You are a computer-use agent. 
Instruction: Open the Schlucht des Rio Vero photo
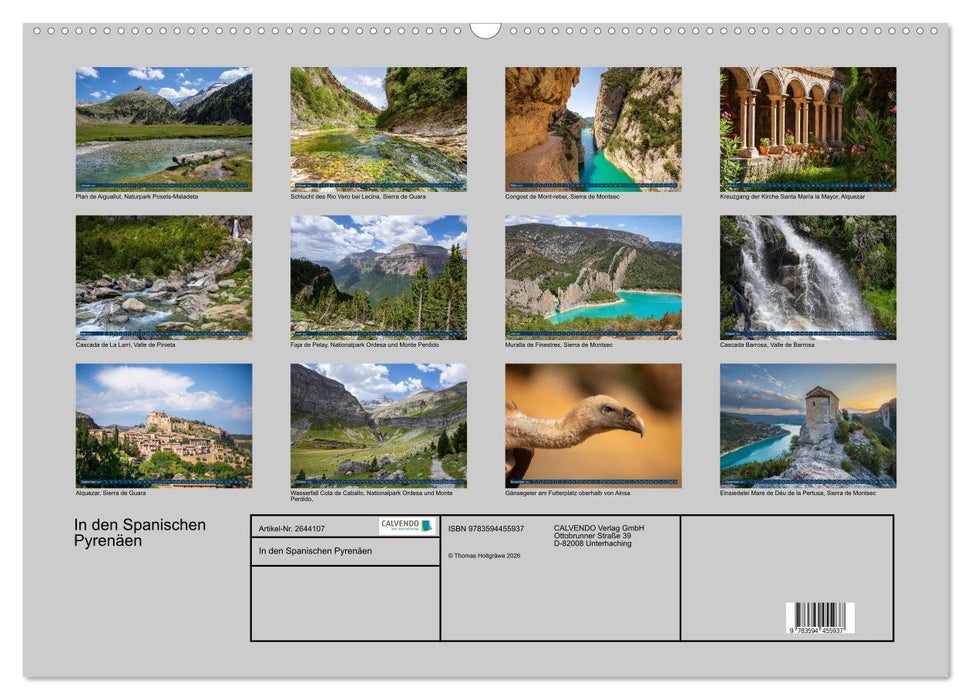pyautogui.click(x=378, y=129)
